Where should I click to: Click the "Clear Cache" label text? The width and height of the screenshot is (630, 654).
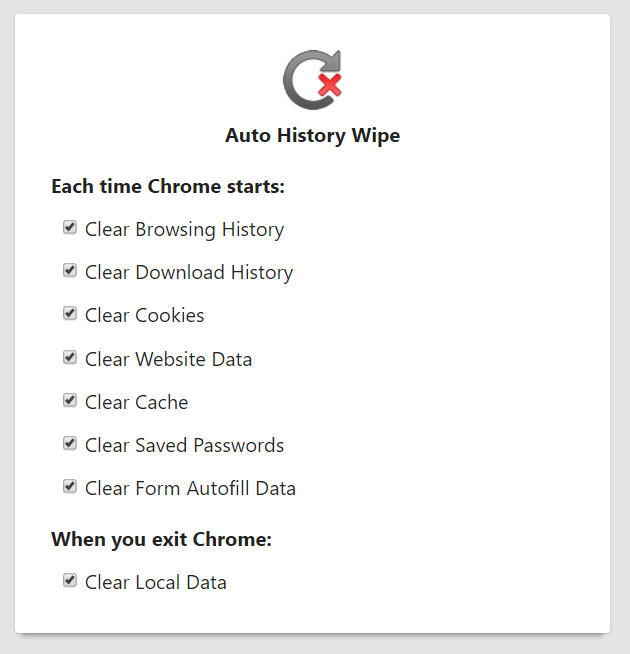[136, 403]
